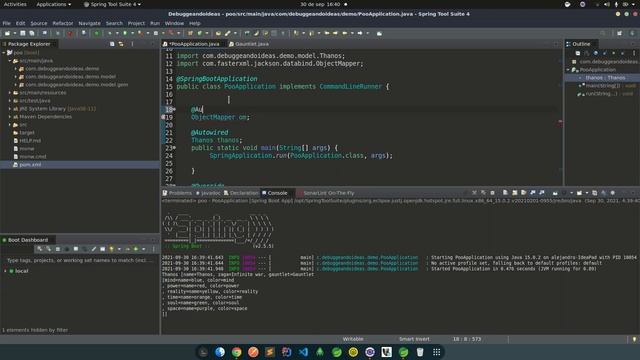Expand the JRE System Library node
Viewport: 640px width, 360px height.
tap(10, 109)
